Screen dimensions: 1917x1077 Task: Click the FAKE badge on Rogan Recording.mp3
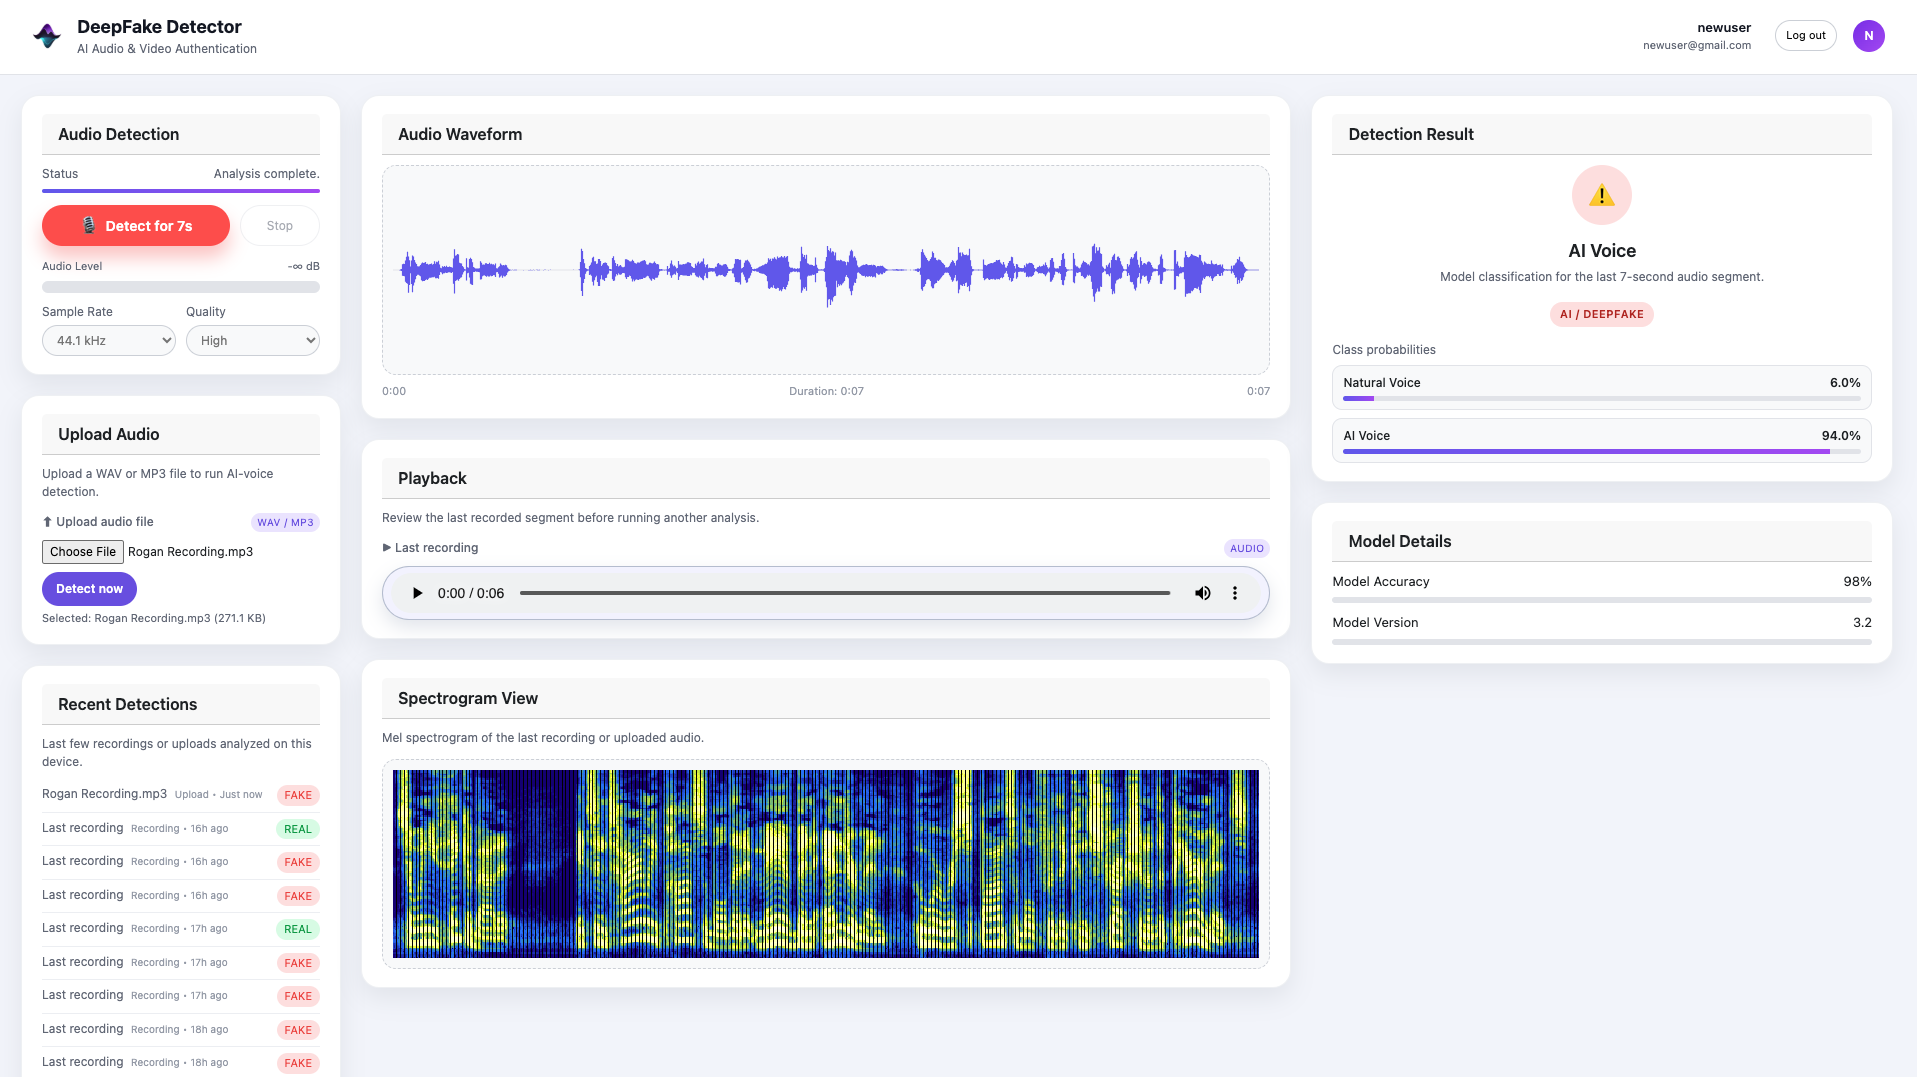point(298,795)
